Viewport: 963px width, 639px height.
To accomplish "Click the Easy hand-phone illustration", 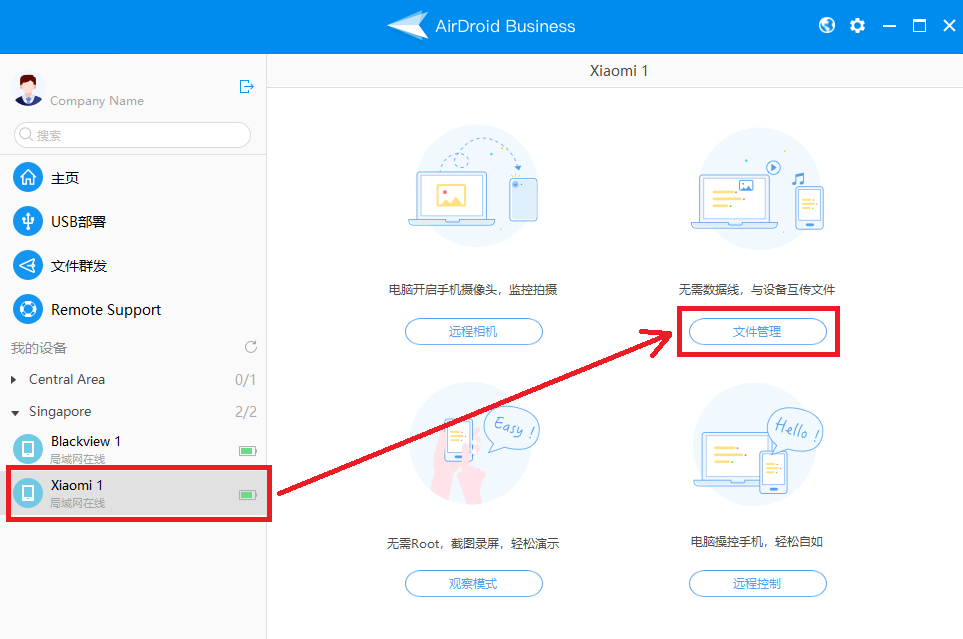I will [x=474, y=443].
